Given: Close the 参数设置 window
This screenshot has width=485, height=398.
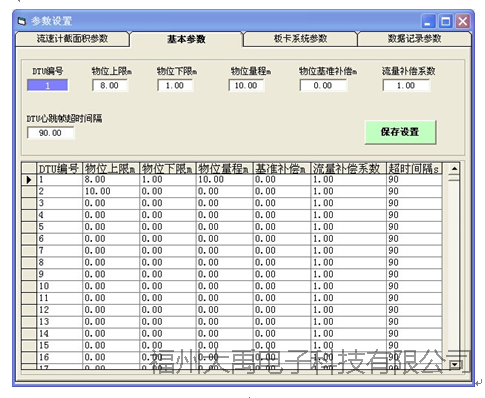Looking at the screenshot, I should pos(463,22).
